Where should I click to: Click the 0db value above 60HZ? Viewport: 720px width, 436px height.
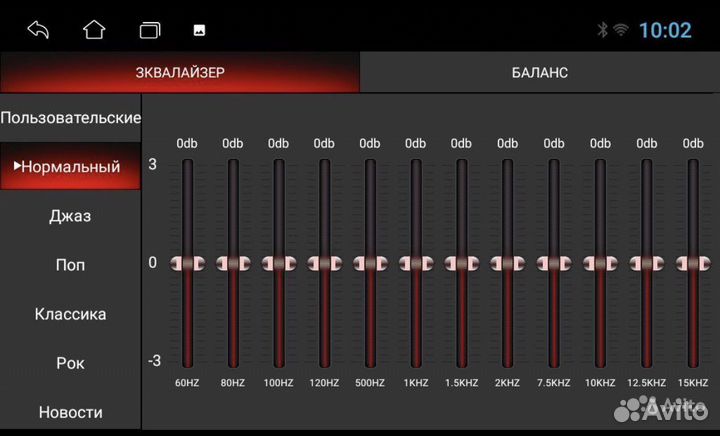pos(187,144)
